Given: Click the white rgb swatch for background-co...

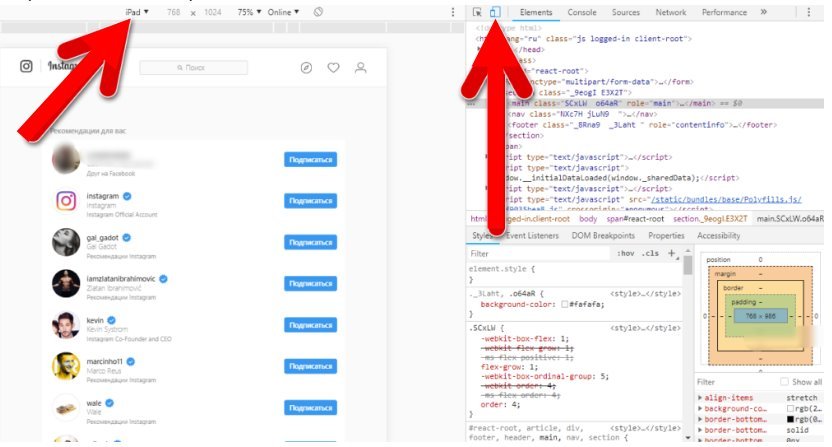Looking at the screenshot, I should [x=790, y=409].
